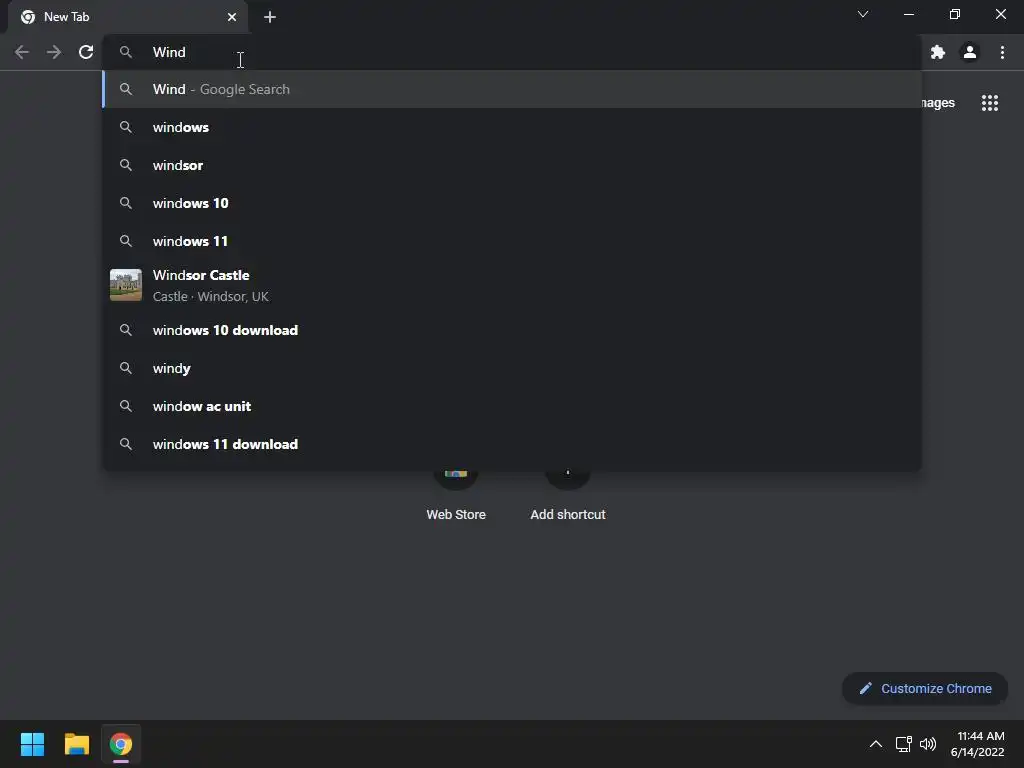Pick the 'windows 10' suggestion
The image size is (1024, 768).
[x=513, y=203]
